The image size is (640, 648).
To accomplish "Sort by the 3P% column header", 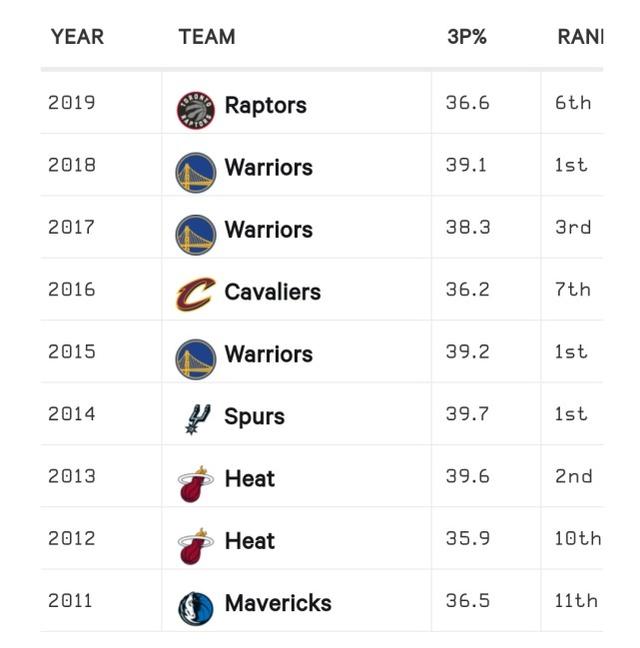I will click(467, 37).
